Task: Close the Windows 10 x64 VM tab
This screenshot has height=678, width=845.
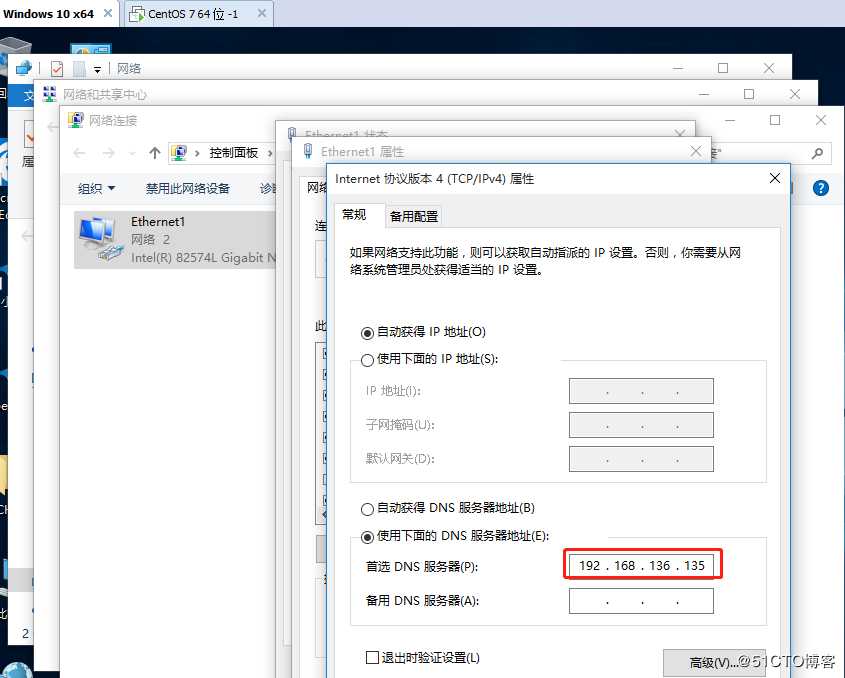Action: click(108, 13)
